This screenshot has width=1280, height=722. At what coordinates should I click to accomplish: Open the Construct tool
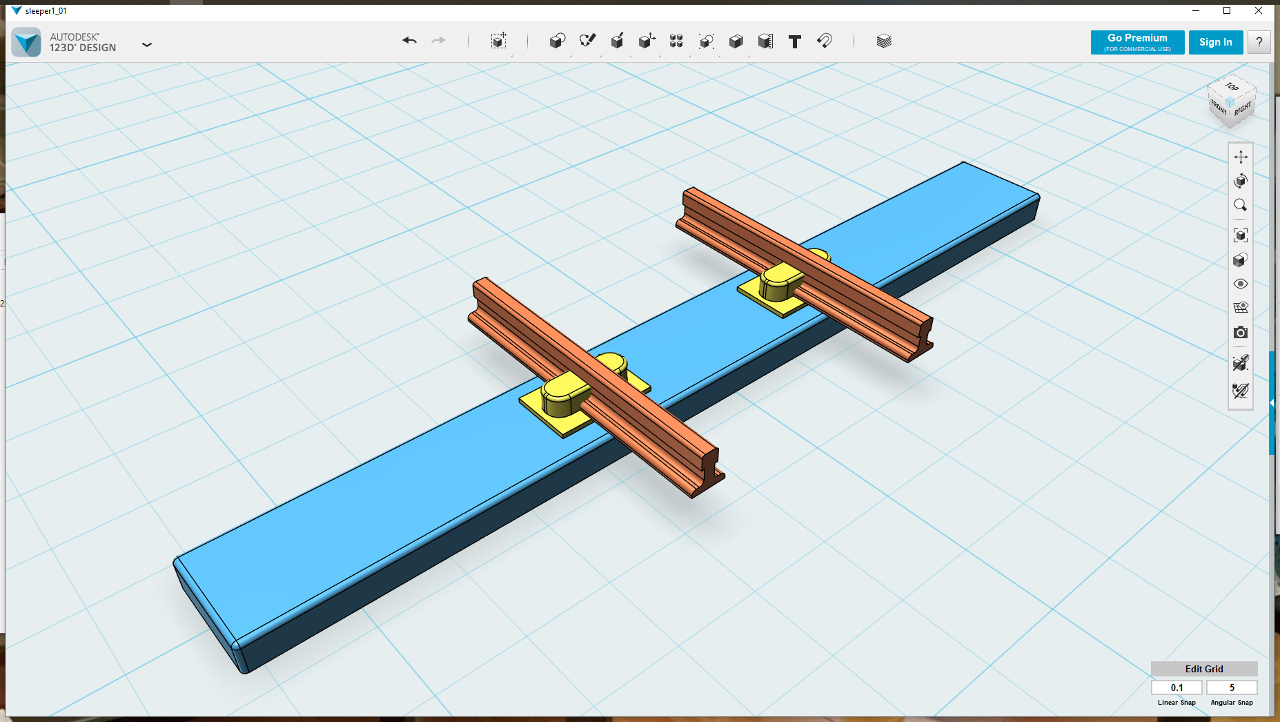click(x=618, y=41)
